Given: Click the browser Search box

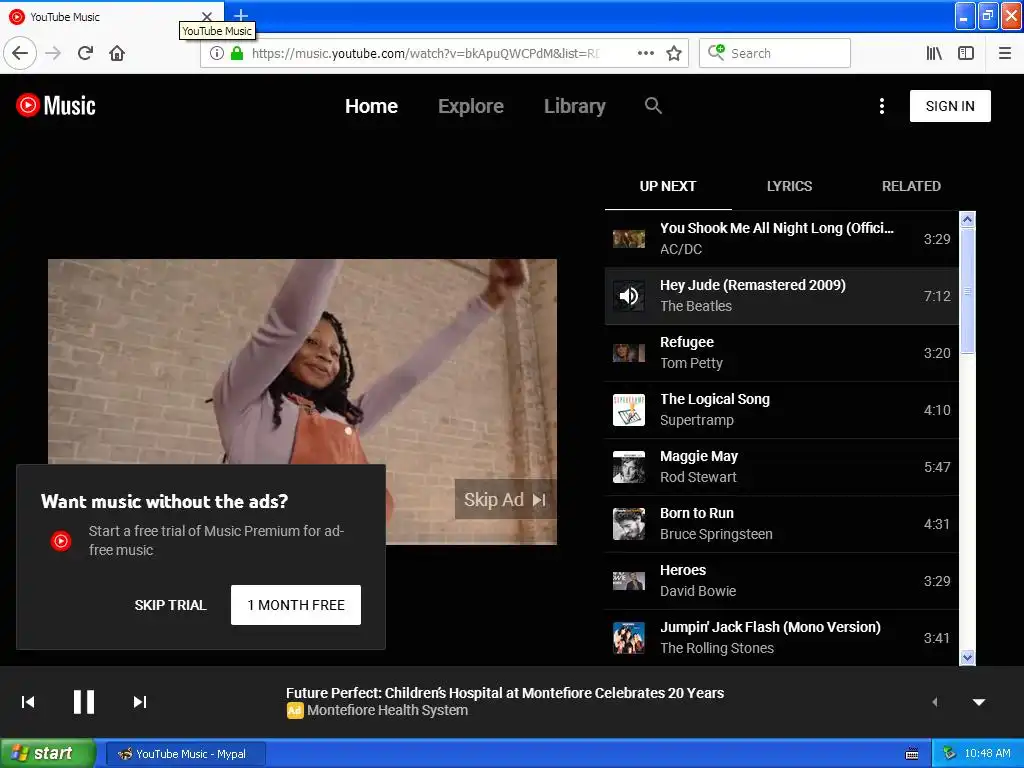Looking at the screenshot, I should point(775,53).
